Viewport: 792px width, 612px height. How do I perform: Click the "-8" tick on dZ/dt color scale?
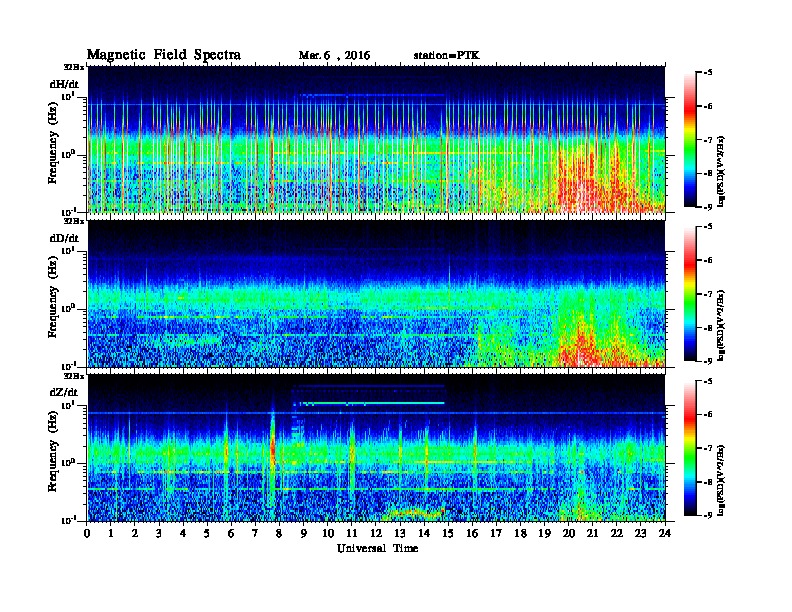coord(707,482)
